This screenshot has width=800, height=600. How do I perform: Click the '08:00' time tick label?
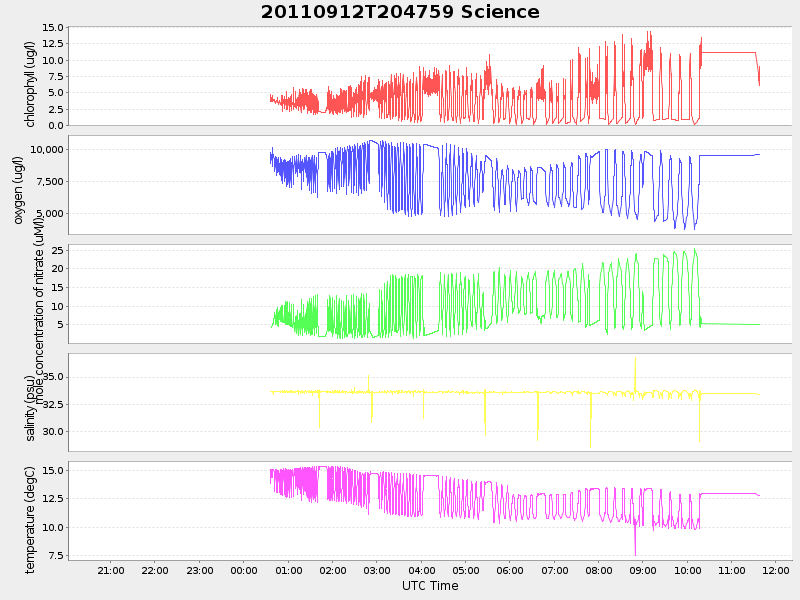[x=599, y=570]
